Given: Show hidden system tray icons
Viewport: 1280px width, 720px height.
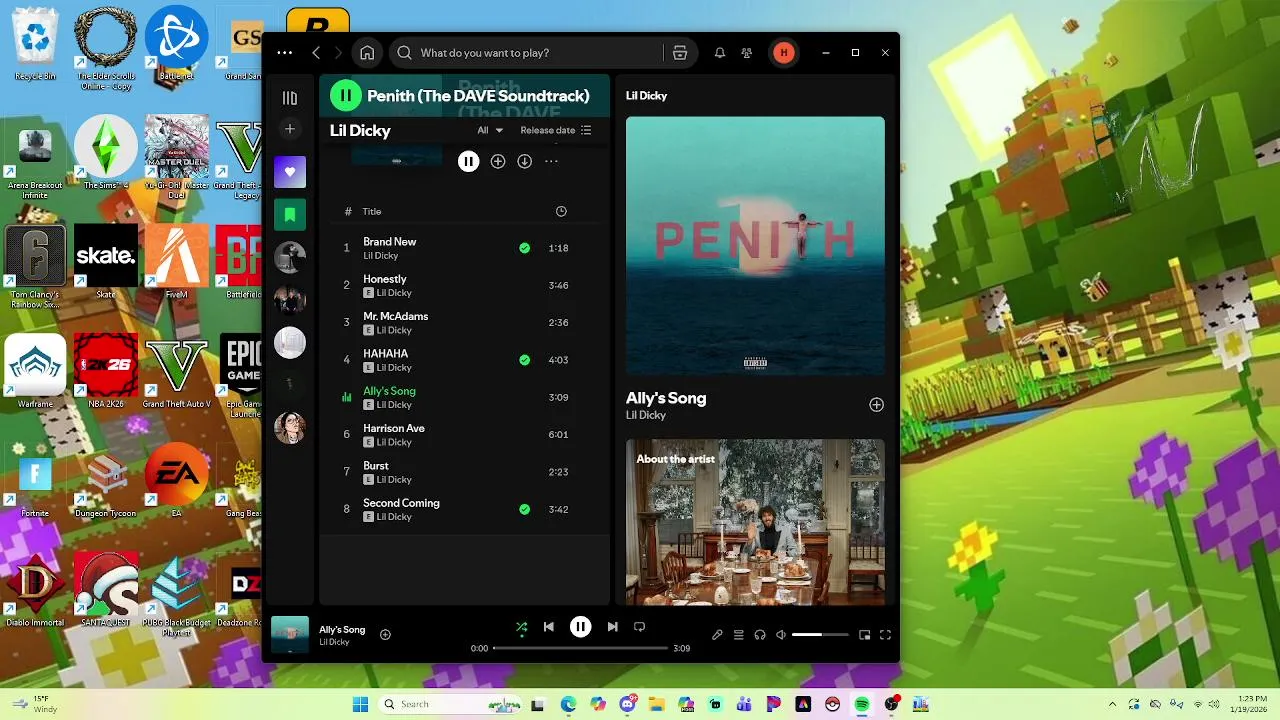Looking at the screenshot, I should [x=1112, y=704].
